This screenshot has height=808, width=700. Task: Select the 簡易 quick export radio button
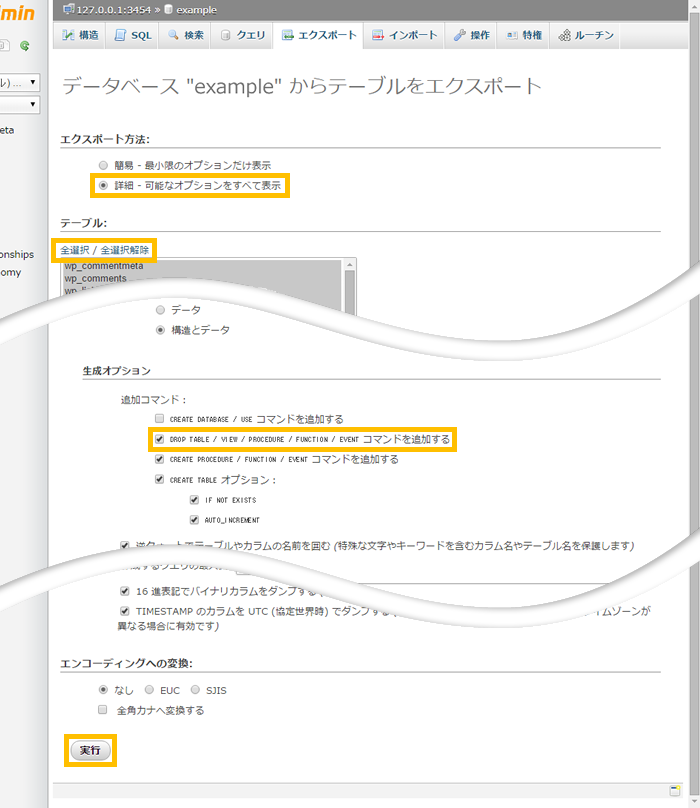click(102, 165)
